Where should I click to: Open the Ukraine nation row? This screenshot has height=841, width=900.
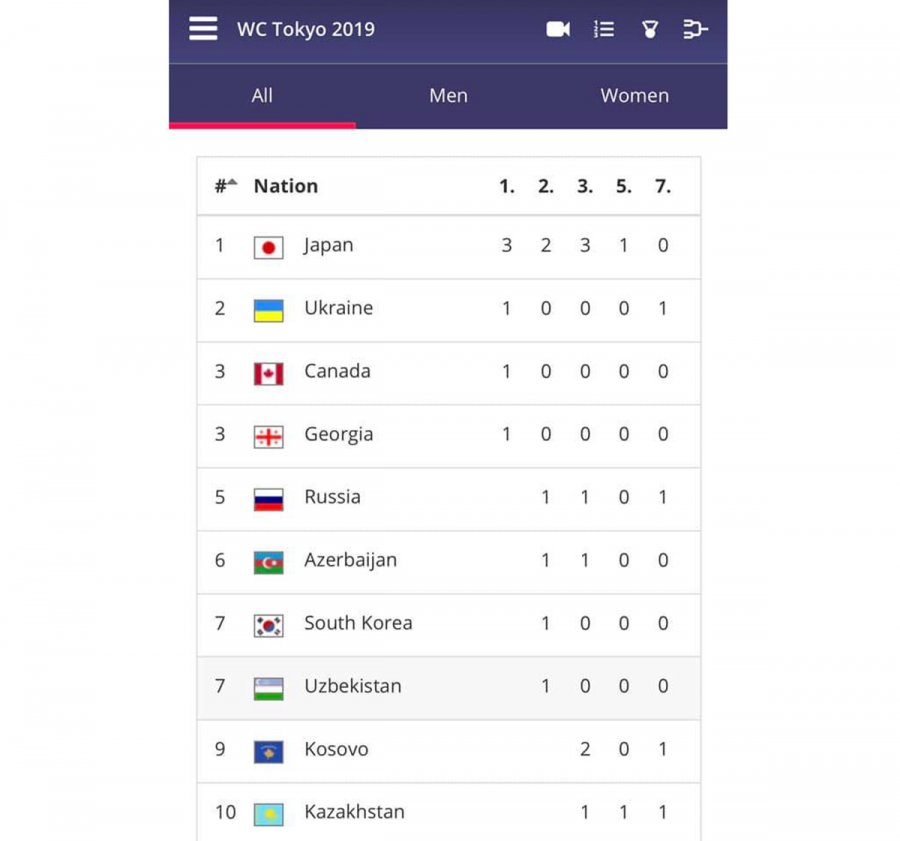click(448, 310)
